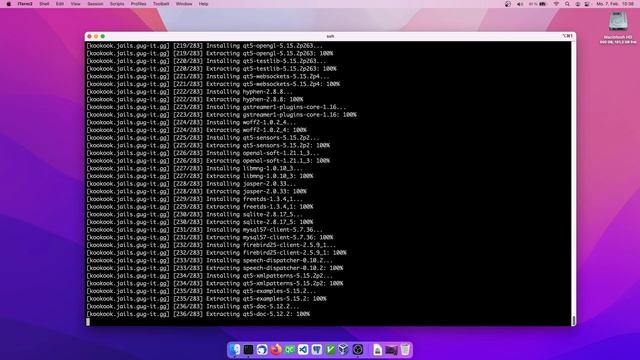
Task: Click line 'Extracting hyphen-2.8.8: 100%'
Action: 254,99
